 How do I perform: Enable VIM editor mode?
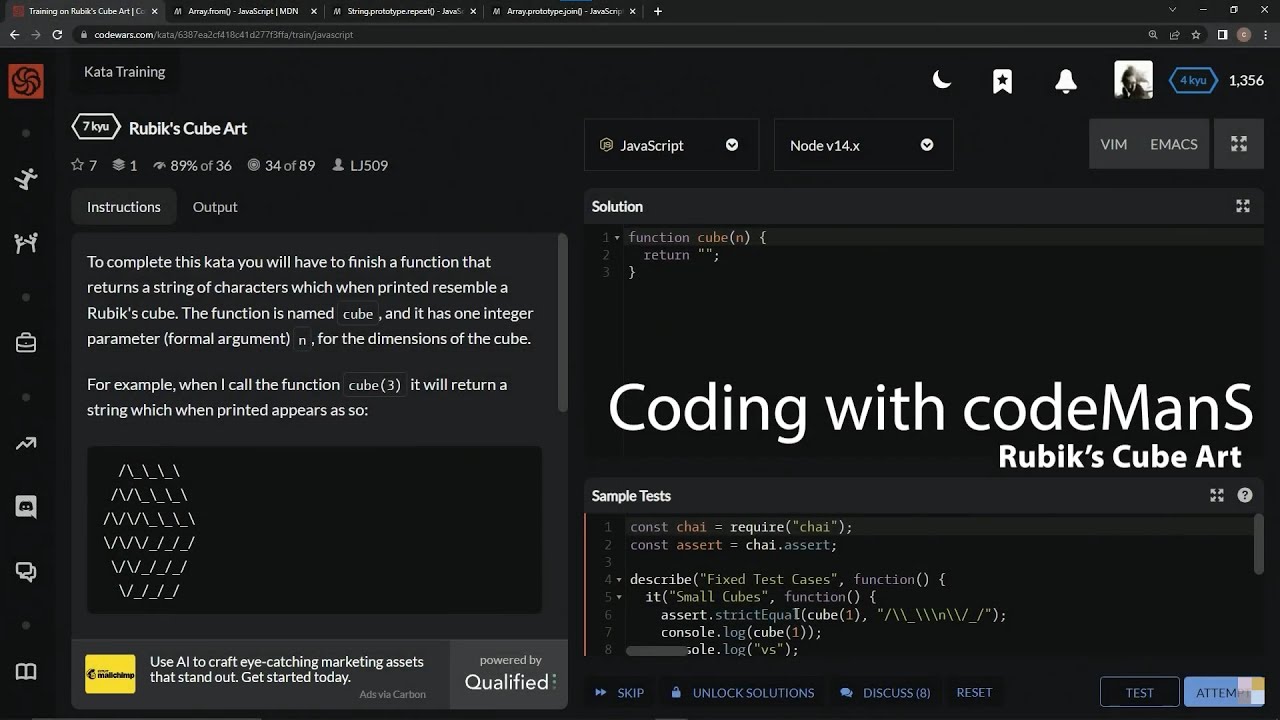[x=1113, y=144]
